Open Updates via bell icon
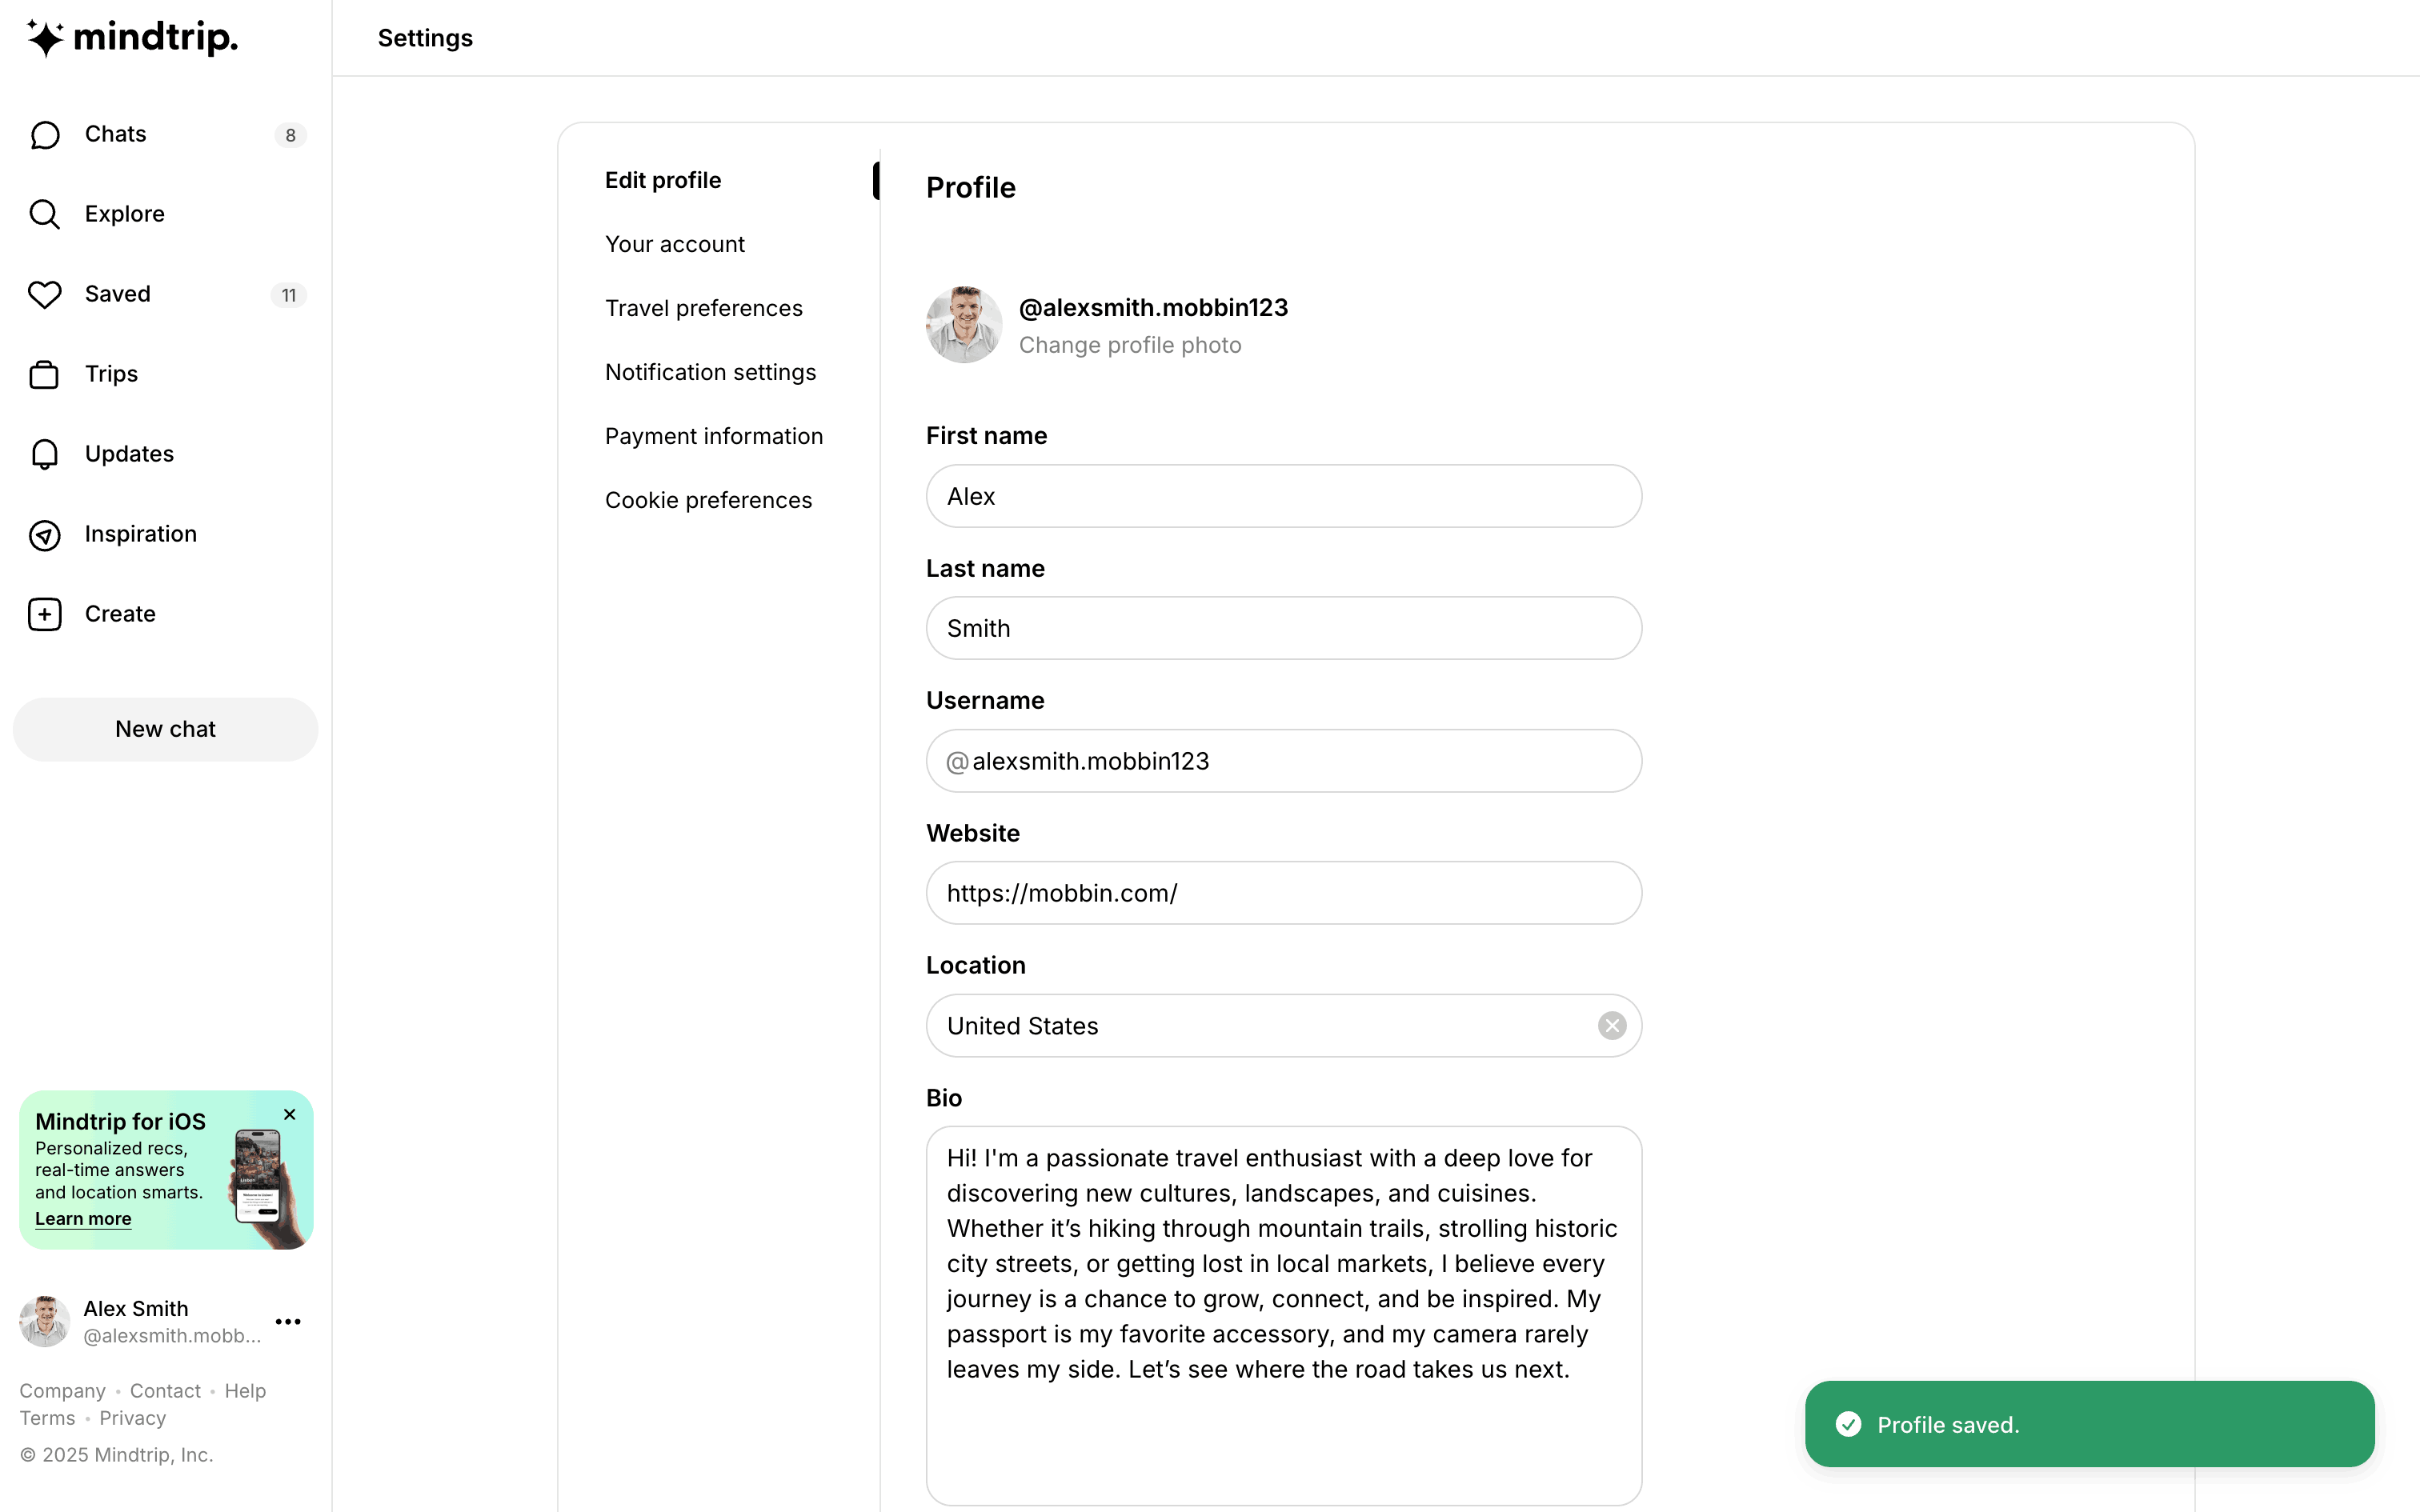2420x1512 pixels. (45, 454)
